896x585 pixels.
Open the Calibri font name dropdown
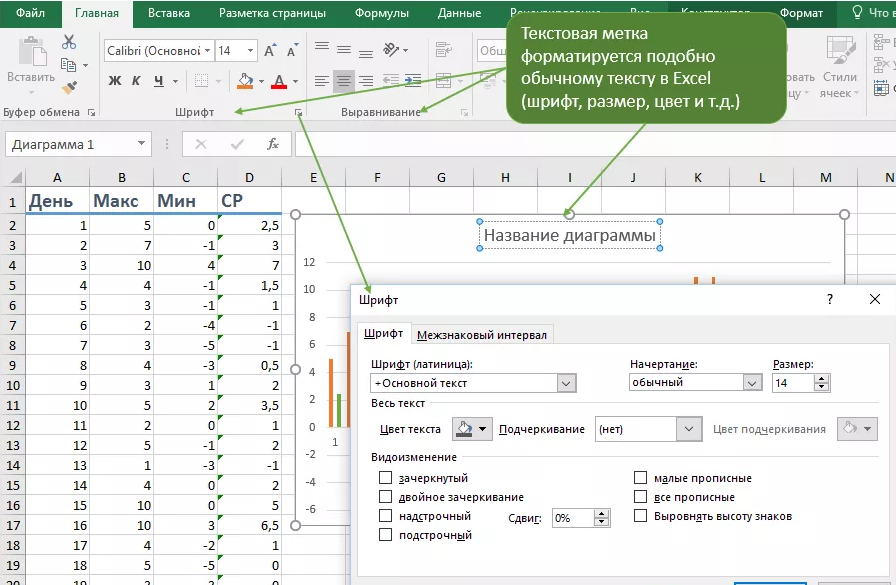pos(207,51)
